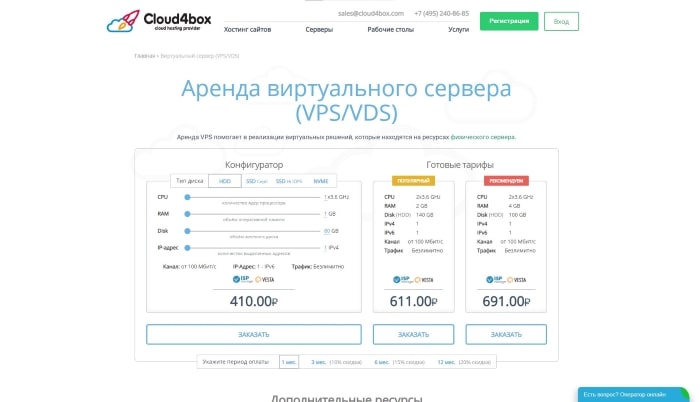Click ISPmanager logo in the 691.00 tariff
This screenshot has height=402, width=700.
pyautogui.click(x=495, y=280)
